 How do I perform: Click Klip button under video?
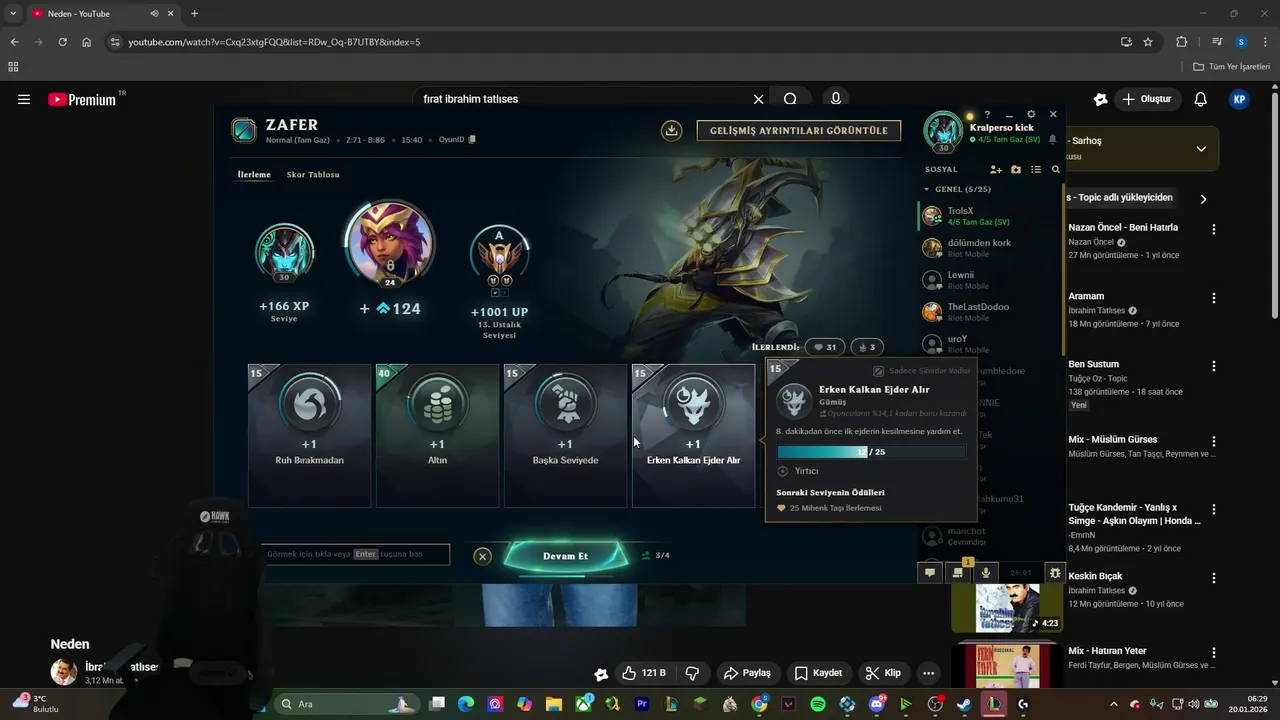coord(884,673)
